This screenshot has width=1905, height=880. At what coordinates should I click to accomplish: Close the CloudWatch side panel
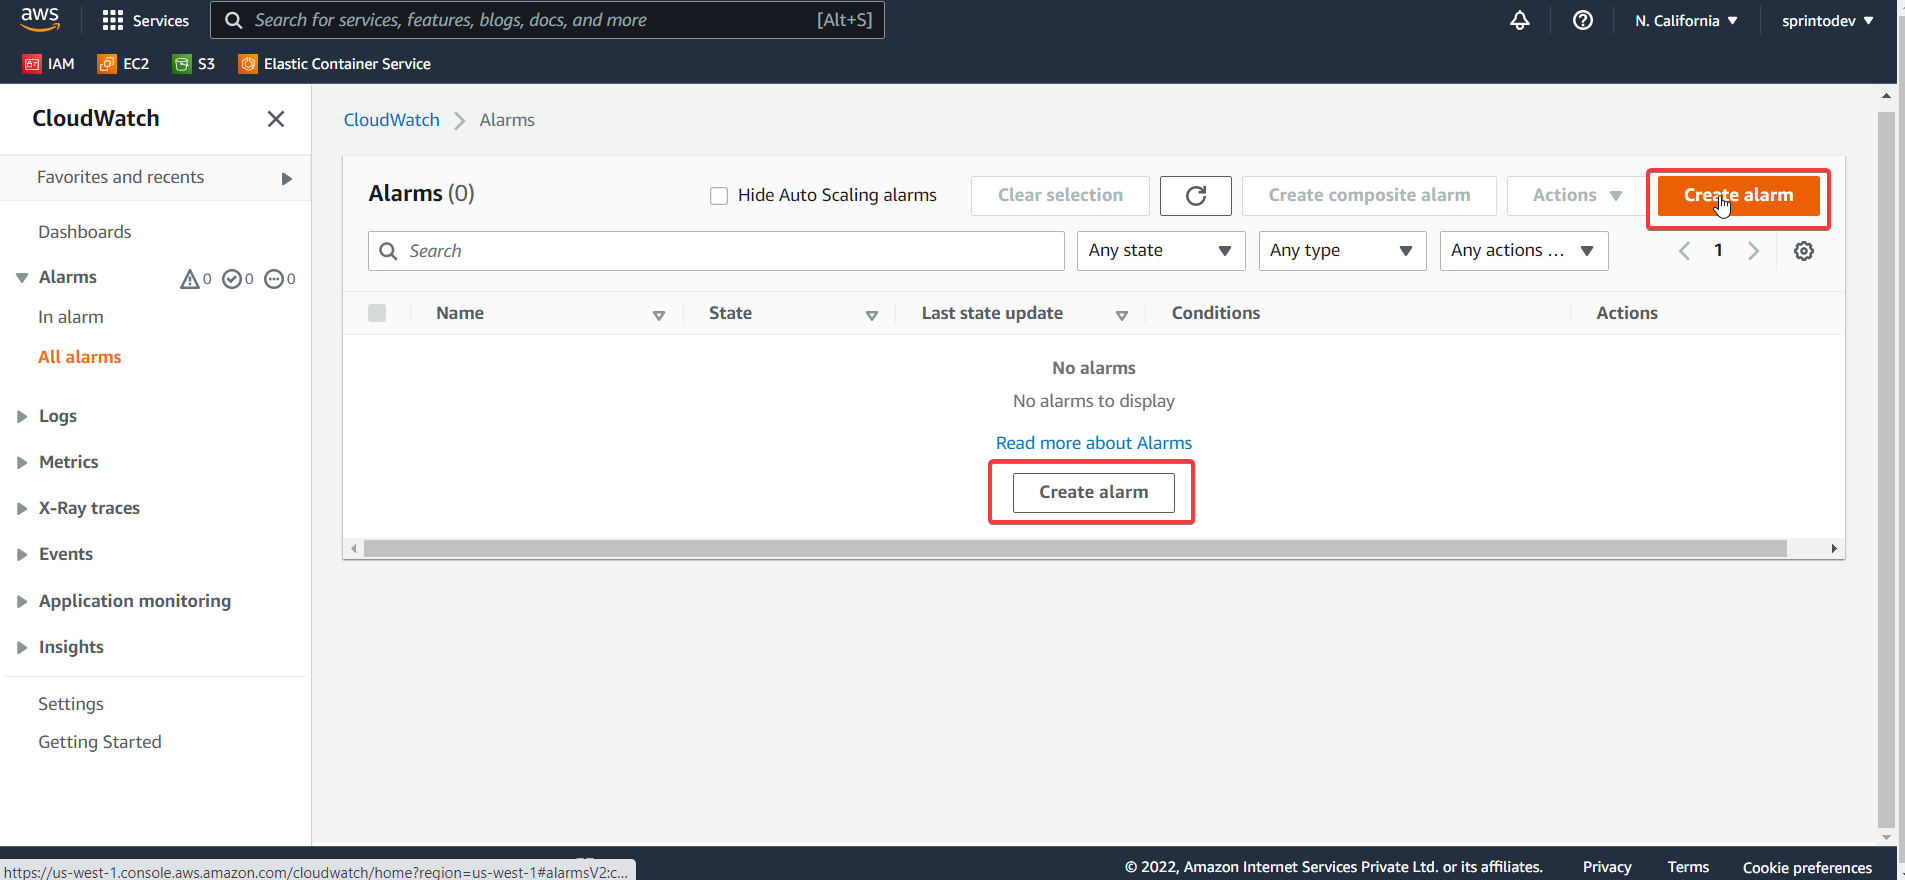pyautogui.click(x=276, y=119)
